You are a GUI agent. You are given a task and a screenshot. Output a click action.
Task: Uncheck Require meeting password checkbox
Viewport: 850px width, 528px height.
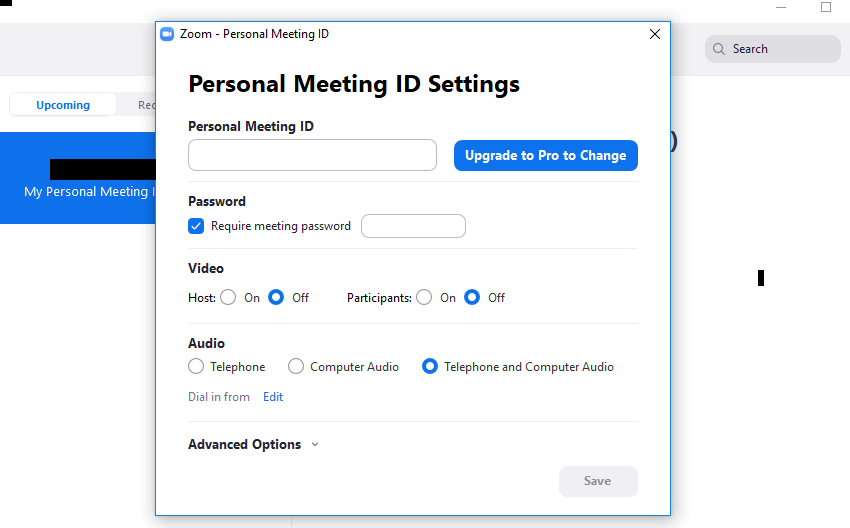[x=197, y=226]
